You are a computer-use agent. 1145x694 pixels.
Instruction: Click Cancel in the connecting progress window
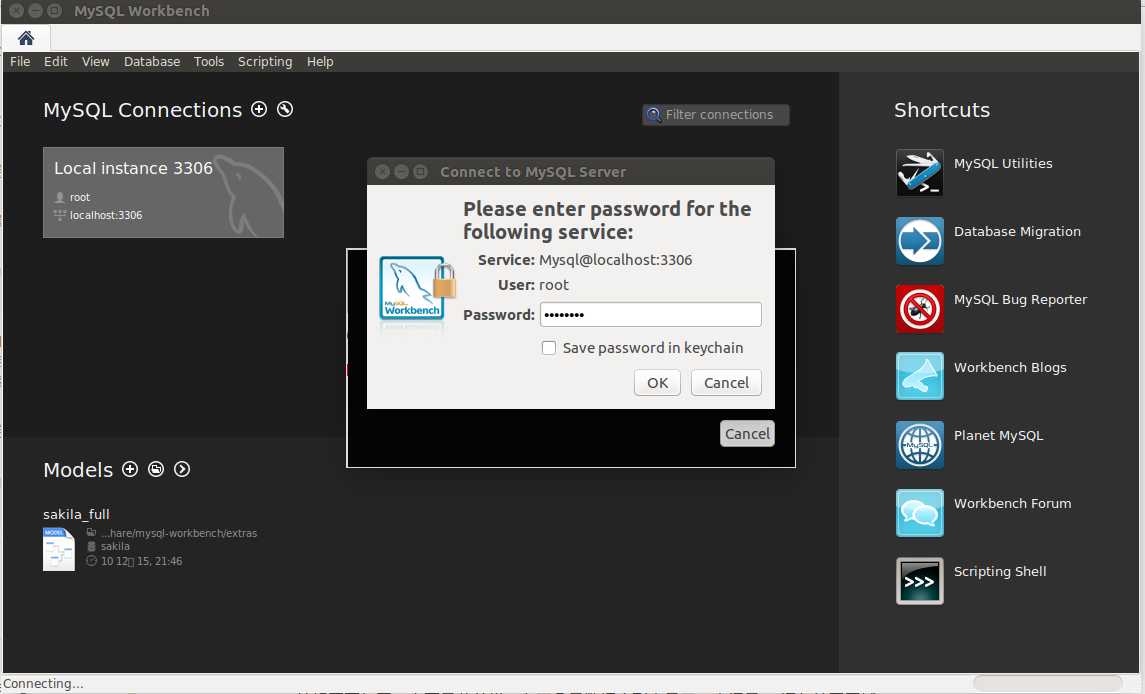(x=747, y=433)
